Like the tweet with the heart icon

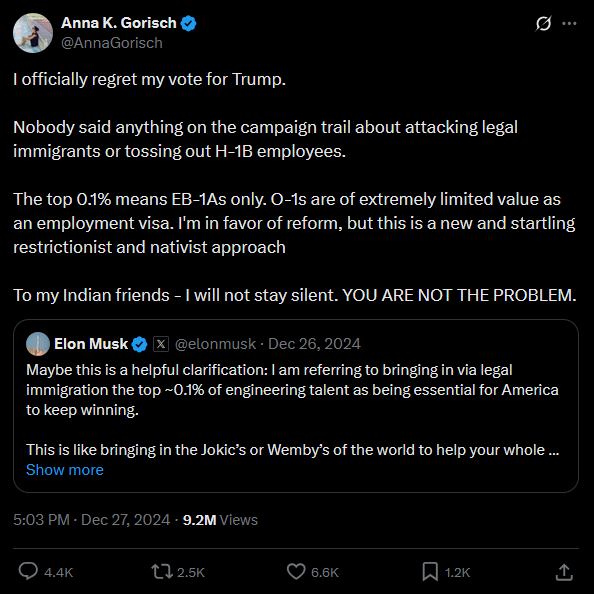tap(296, 571)
